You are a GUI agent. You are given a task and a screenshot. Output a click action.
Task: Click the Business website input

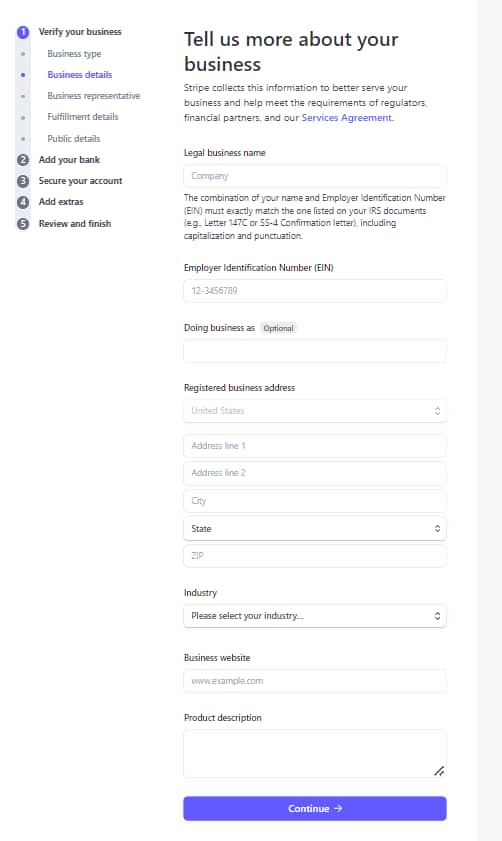pos(315,681)
